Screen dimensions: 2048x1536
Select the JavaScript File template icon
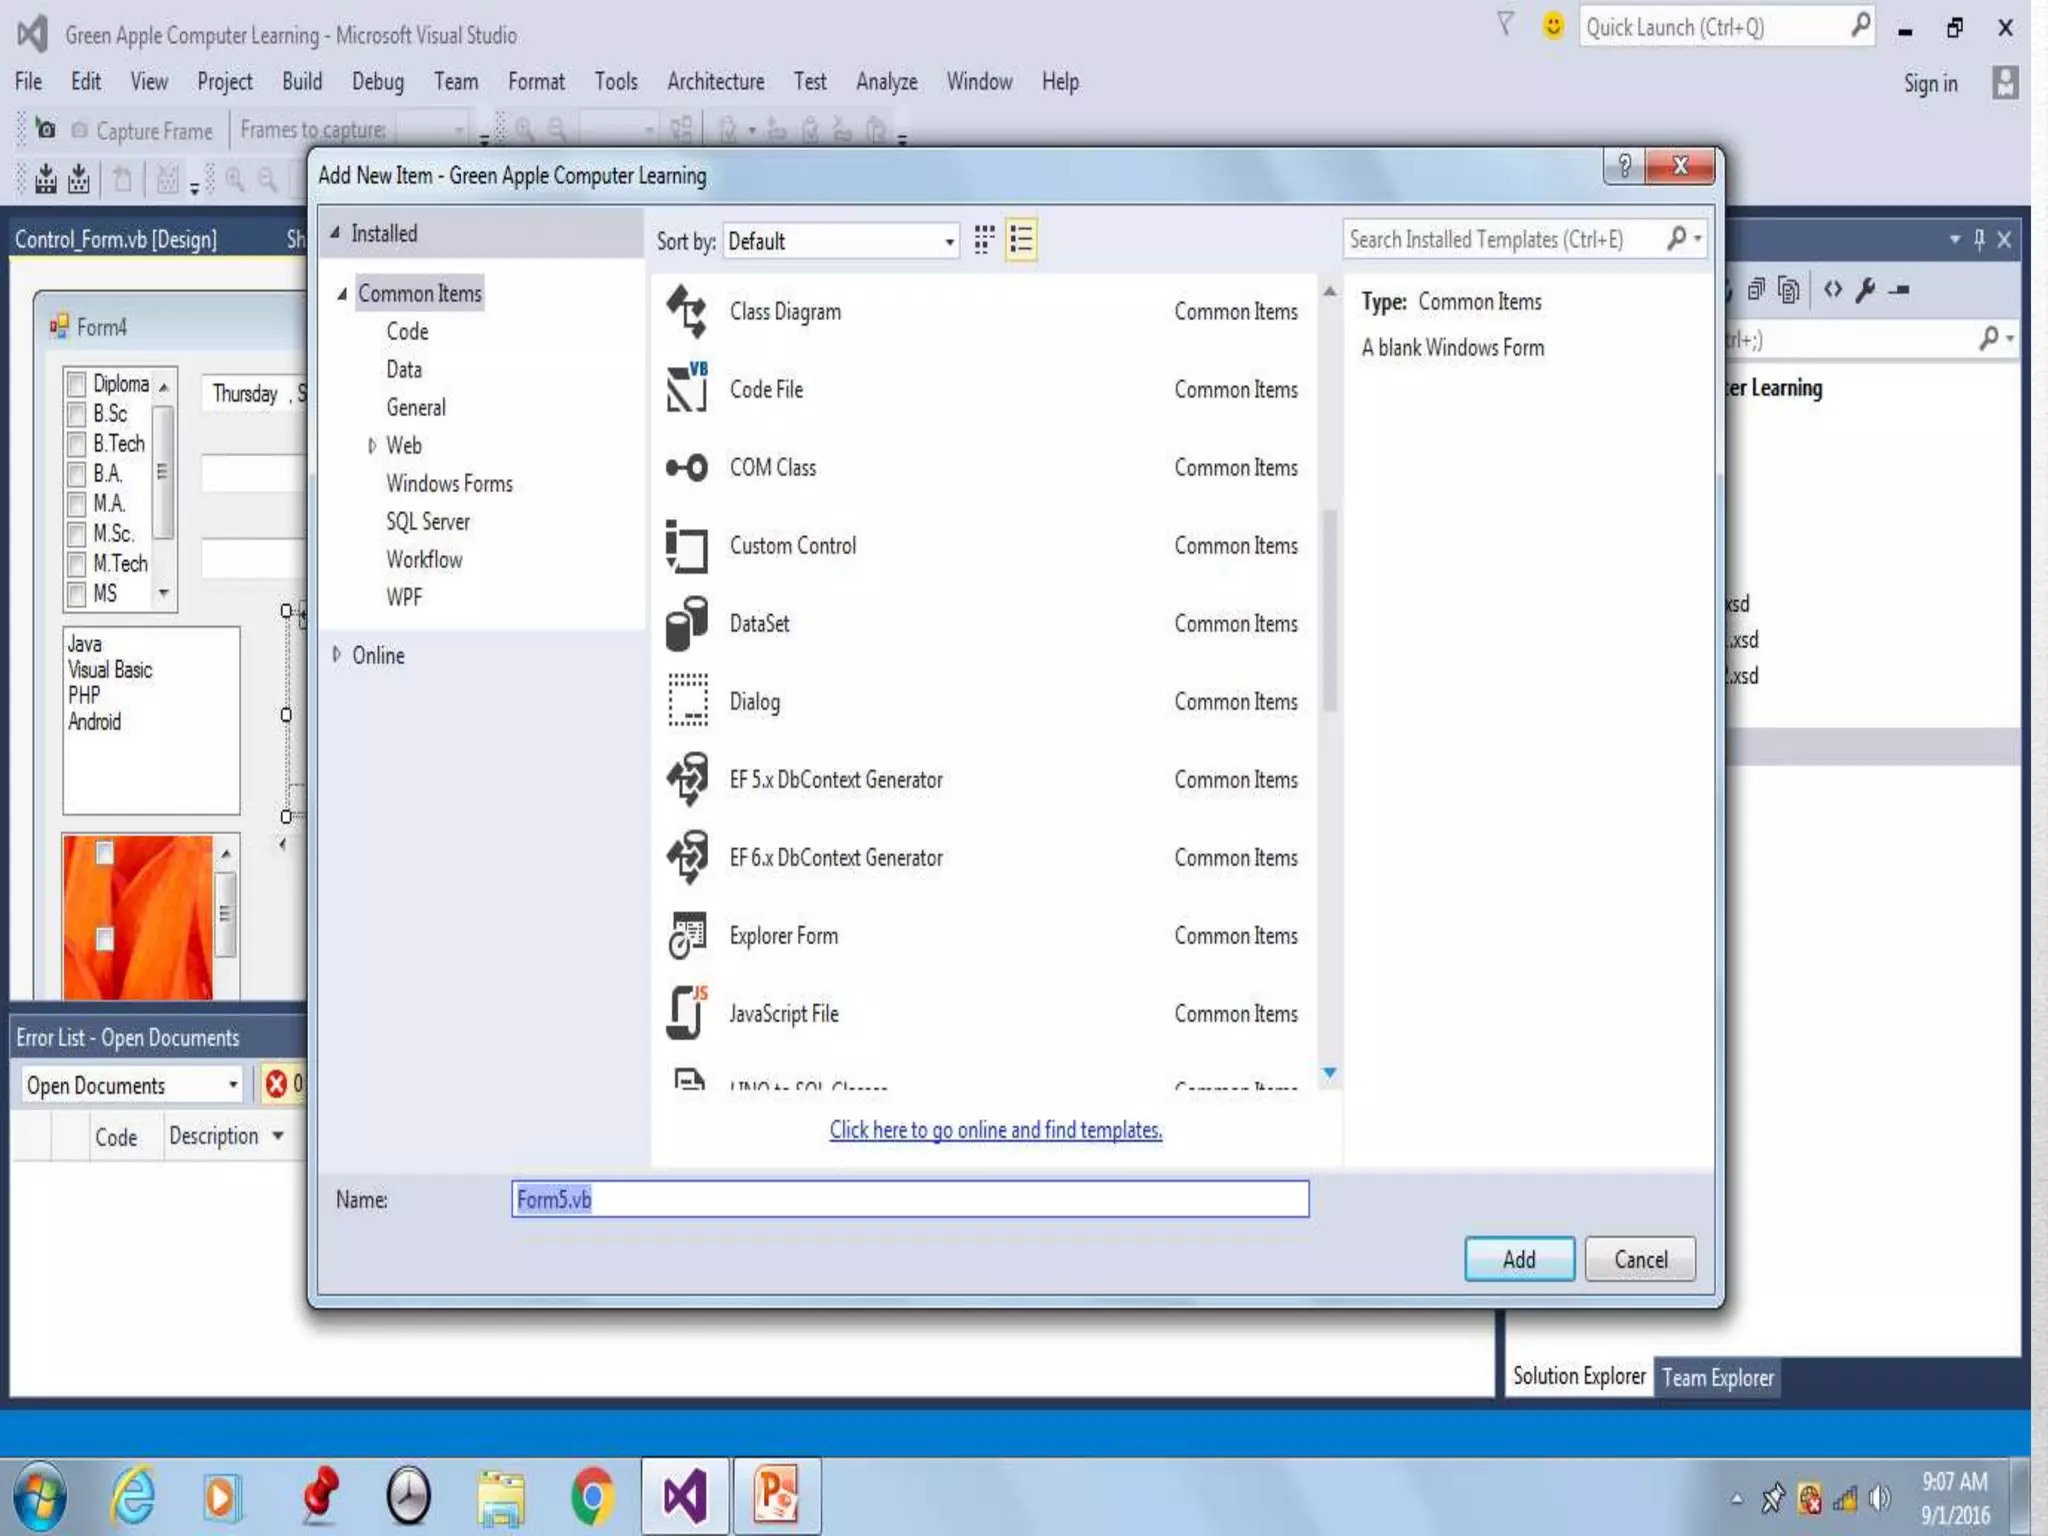[687, 1013]
